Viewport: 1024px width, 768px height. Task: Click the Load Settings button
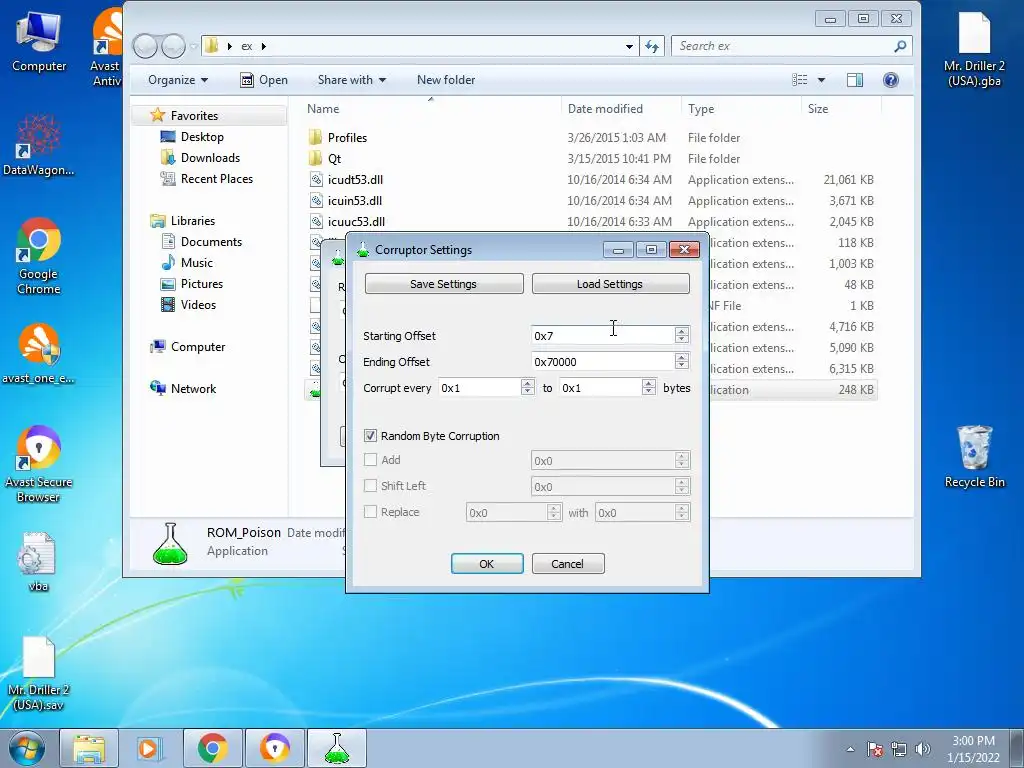pyautogui.click(x=611, y=284)
